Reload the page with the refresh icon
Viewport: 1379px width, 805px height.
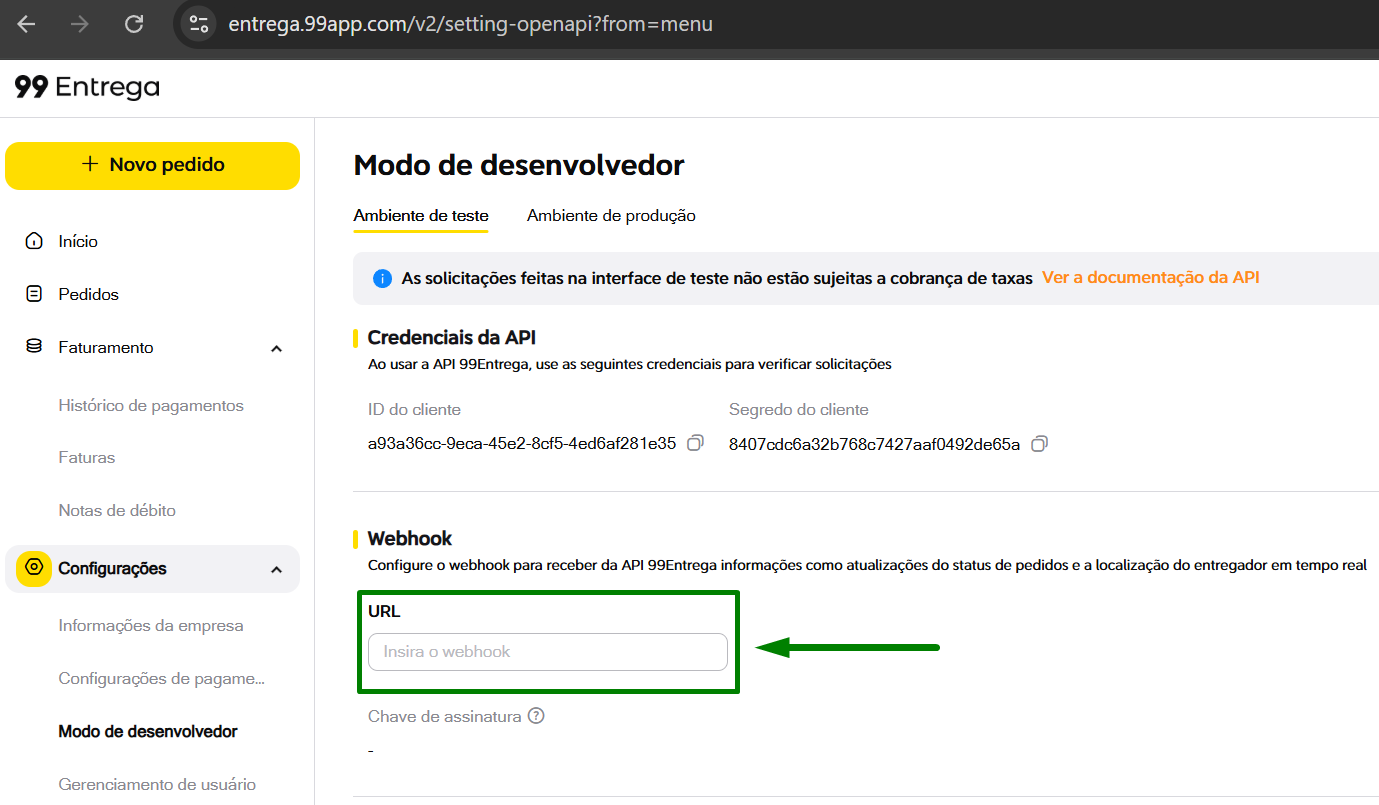134,24
